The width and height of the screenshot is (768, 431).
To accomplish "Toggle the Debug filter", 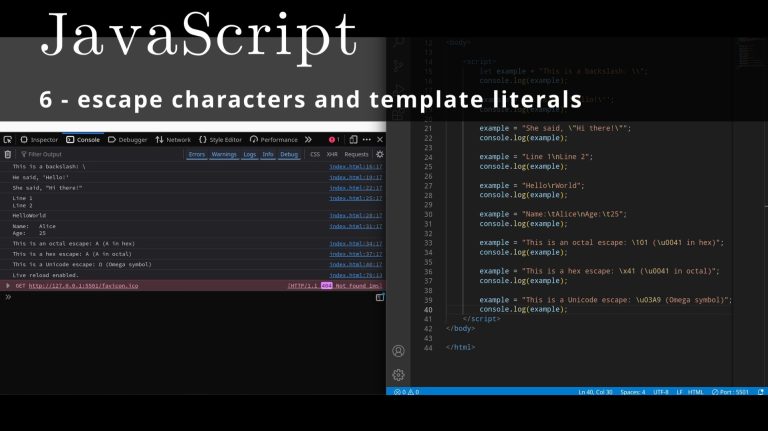I will point(289,154).
